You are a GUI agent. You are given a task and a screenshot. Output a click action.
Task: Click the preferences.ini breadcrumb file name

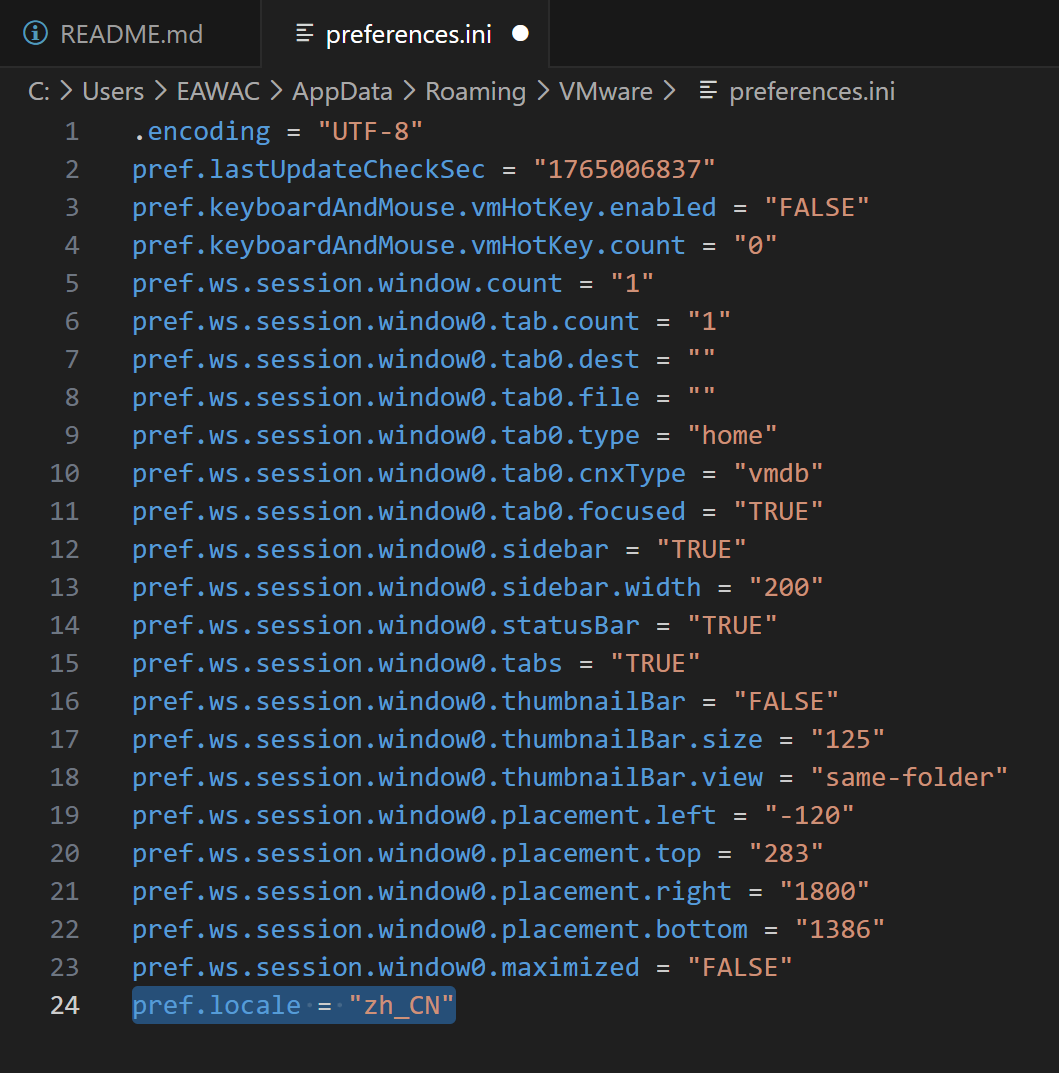coord(812,91)
